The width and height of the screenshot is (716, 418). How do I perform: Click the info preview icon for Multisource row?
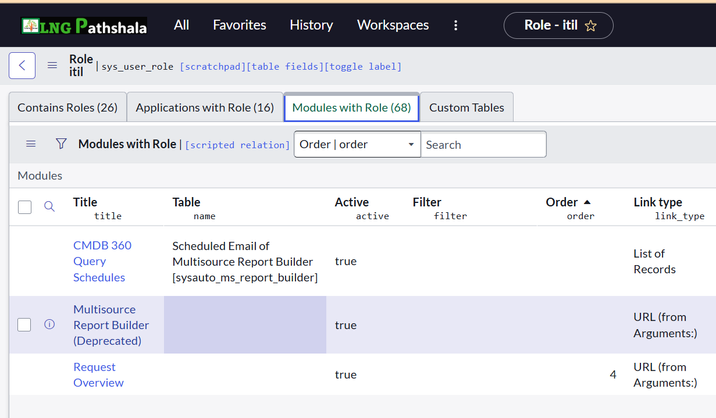click(49, 324)
